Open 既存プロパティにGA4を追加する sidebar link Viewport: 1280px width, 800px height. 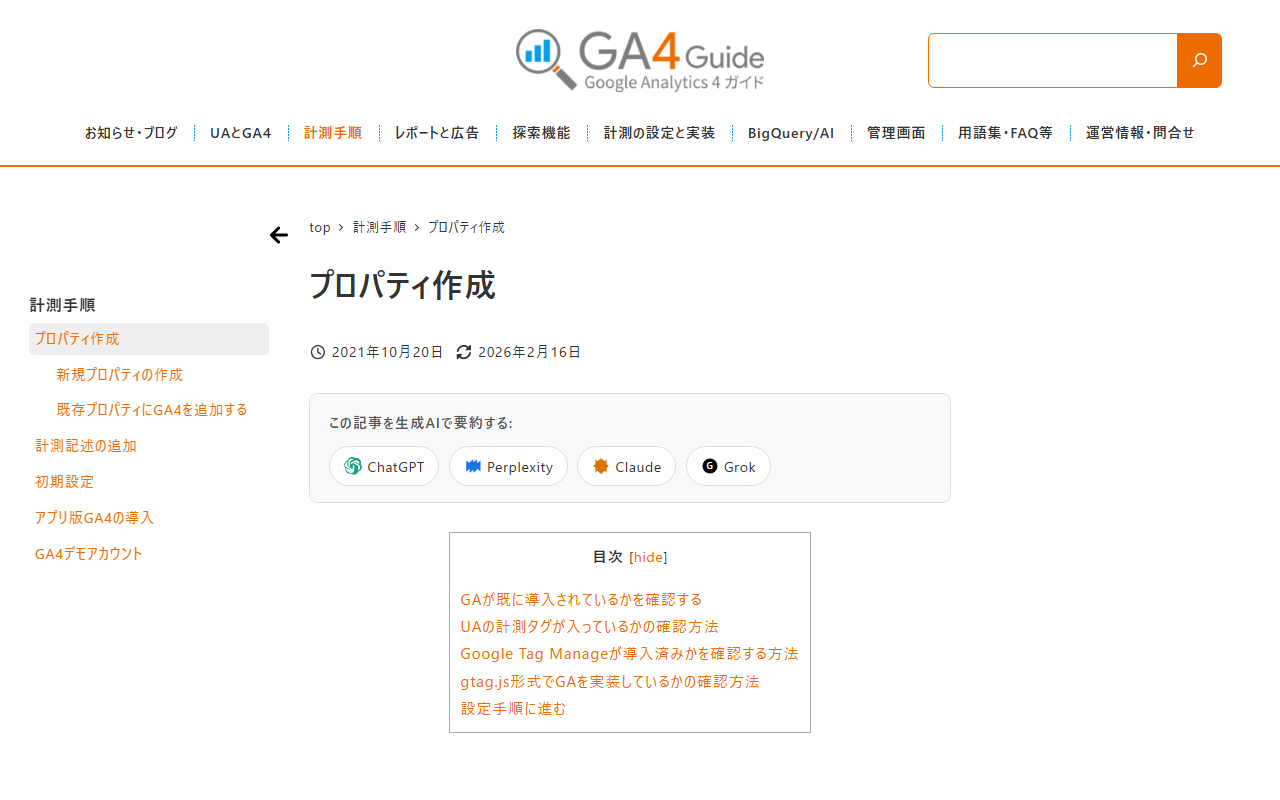(x=152, y=410)
